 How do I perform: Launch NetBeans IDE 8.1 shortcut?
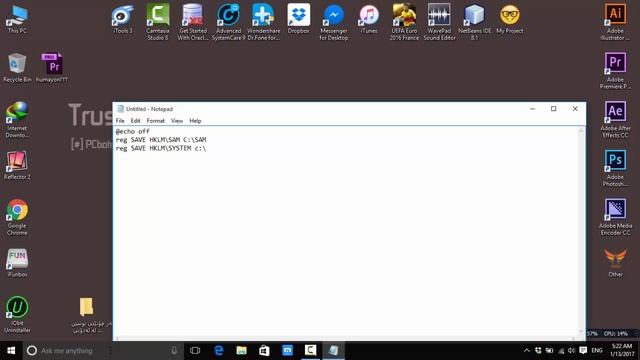pyautogui.click(x=474, y=22)
